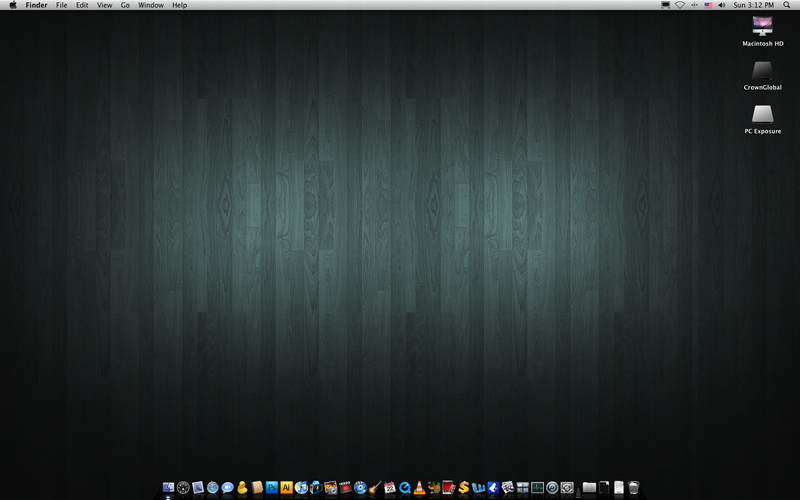This screenshot has height=500, width=800.
Task: Open the Window menu
Action: pos(151,5)
